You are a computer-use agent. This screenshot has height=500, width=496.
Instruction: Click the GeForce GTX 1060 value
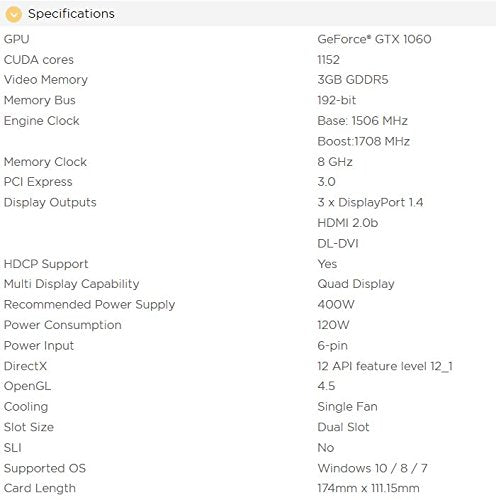(374, 39)
